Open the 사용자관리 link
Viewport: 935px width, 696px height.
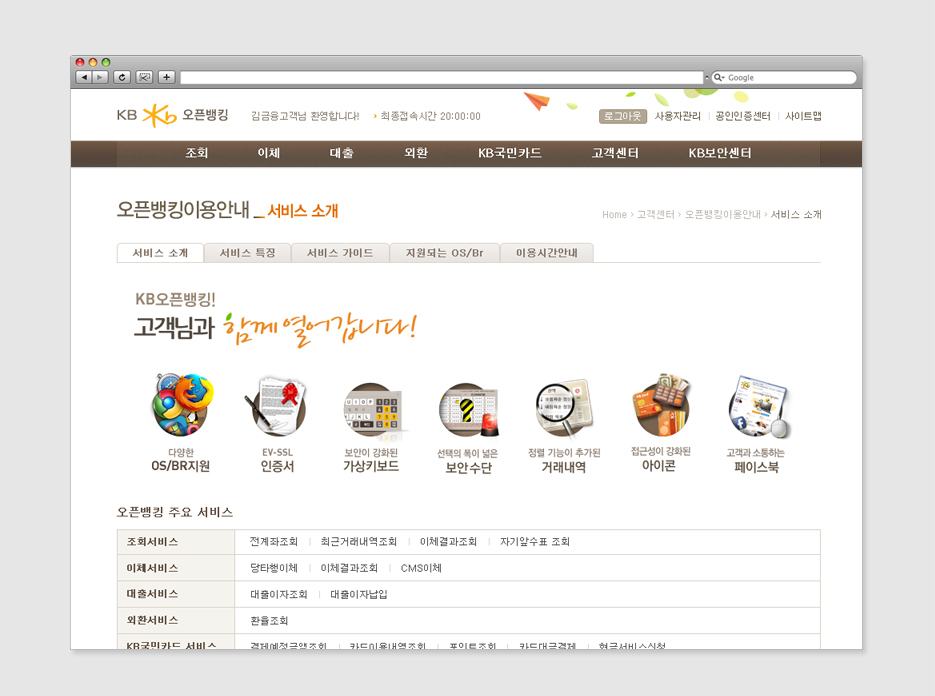point(677,116)
